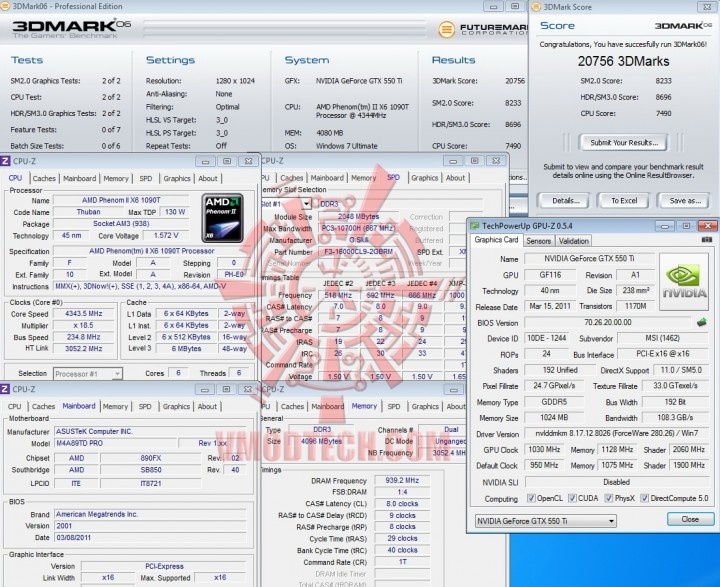Click BIOS date 03/08/2011
Image resolution: width=720 pixels, height=587 pixels.
(x=150, y=537)
